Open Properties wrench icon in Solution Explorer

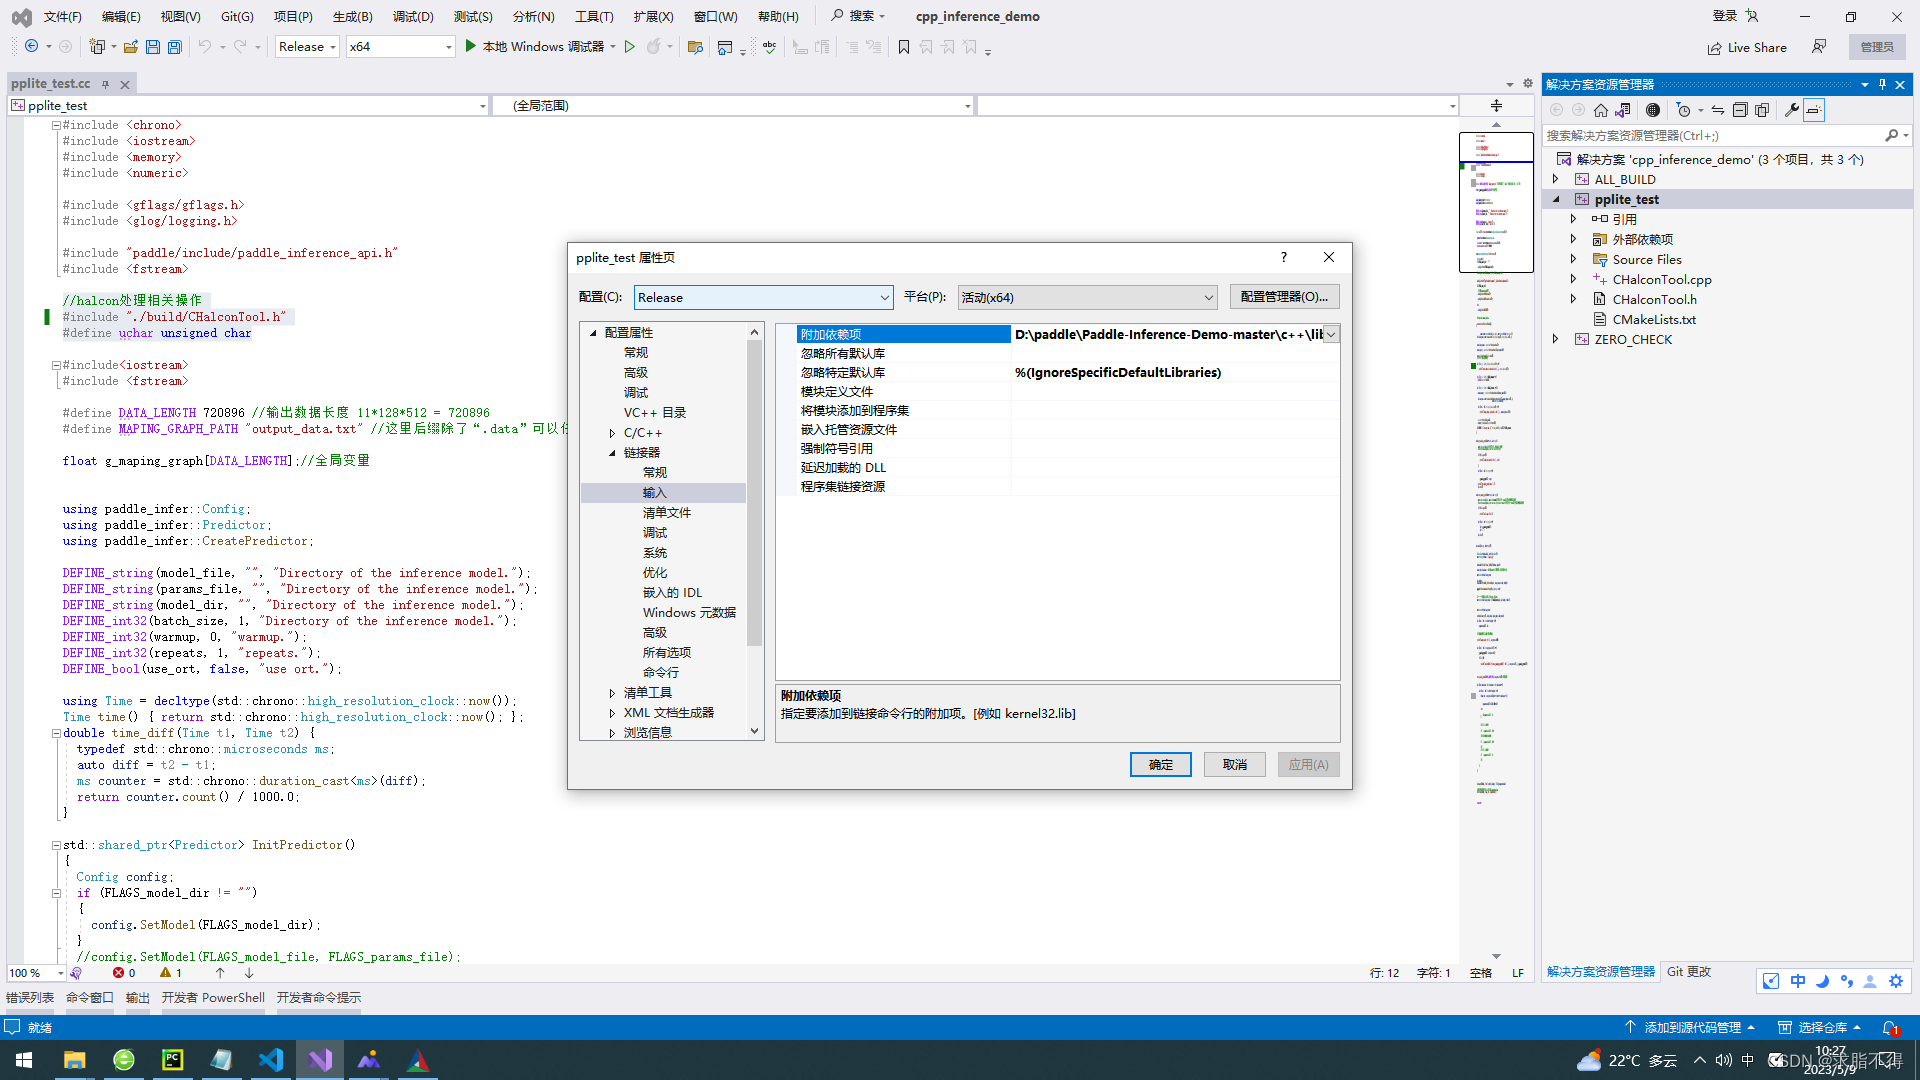(1792, 110)
